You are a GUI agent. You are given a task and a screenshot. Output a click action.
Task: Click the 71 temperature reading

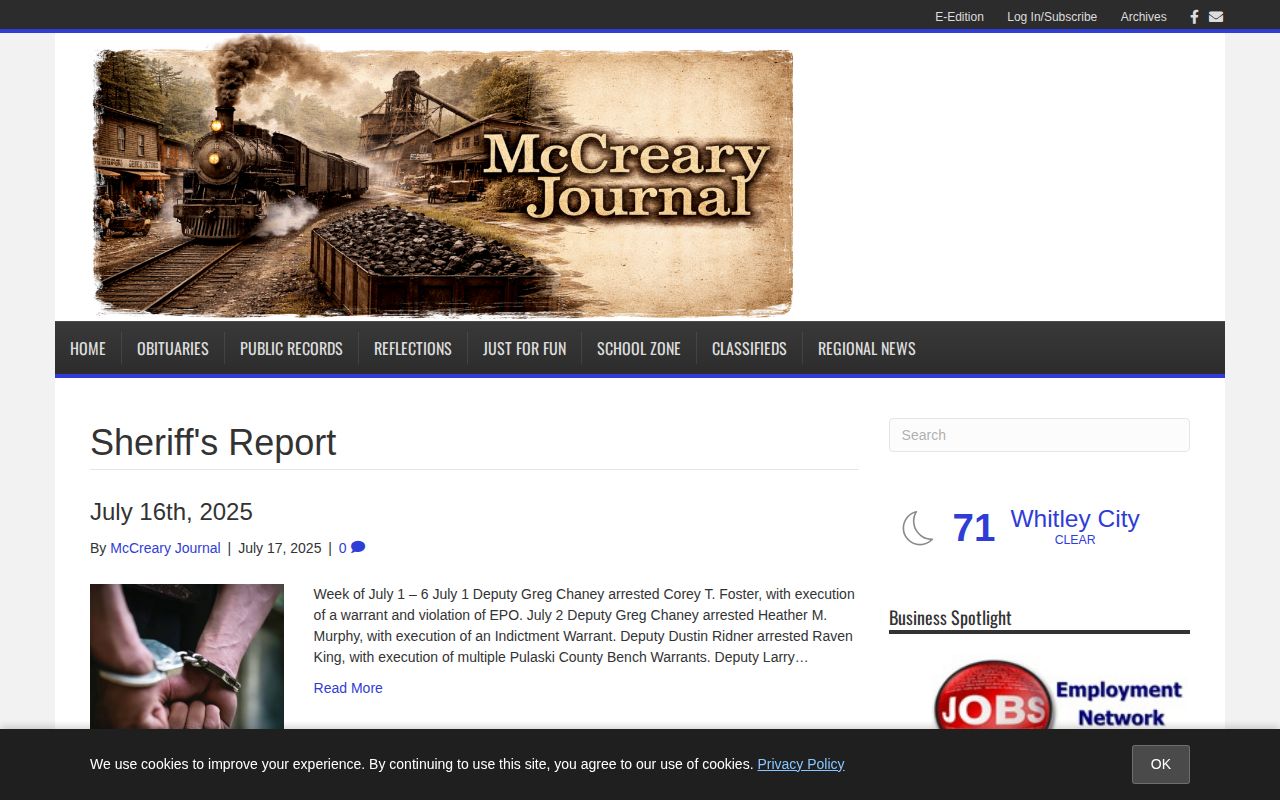(973, 528)
